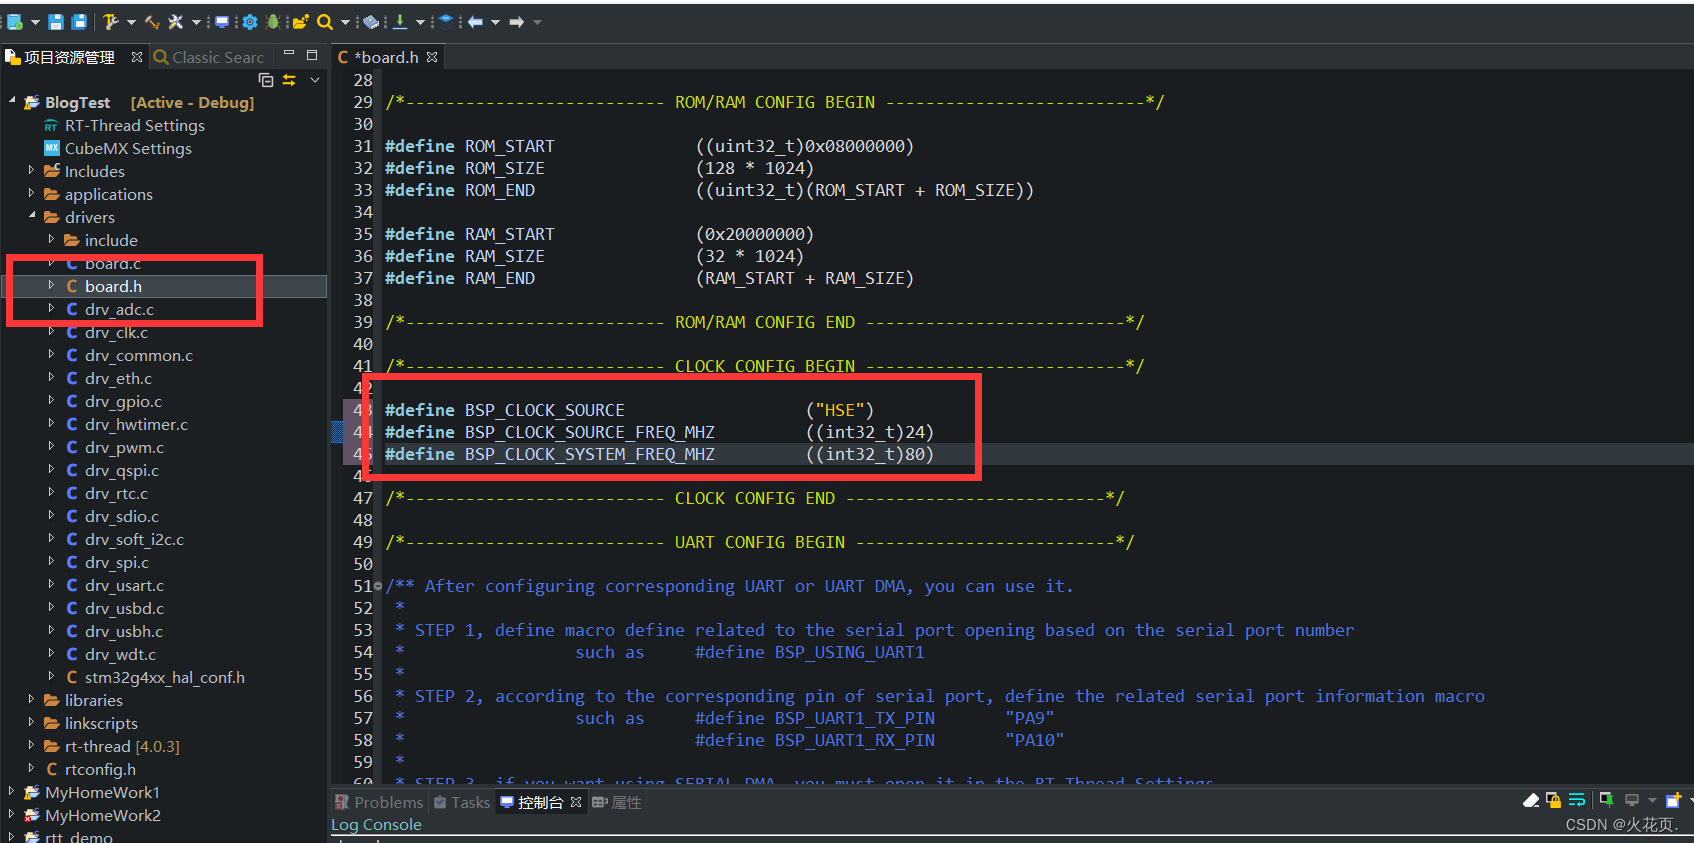This screenshot has height=843, width=1694.
Task: Open the Build configuration dropdown arrow
Action: pyautogui.click(x=131, y=22)
